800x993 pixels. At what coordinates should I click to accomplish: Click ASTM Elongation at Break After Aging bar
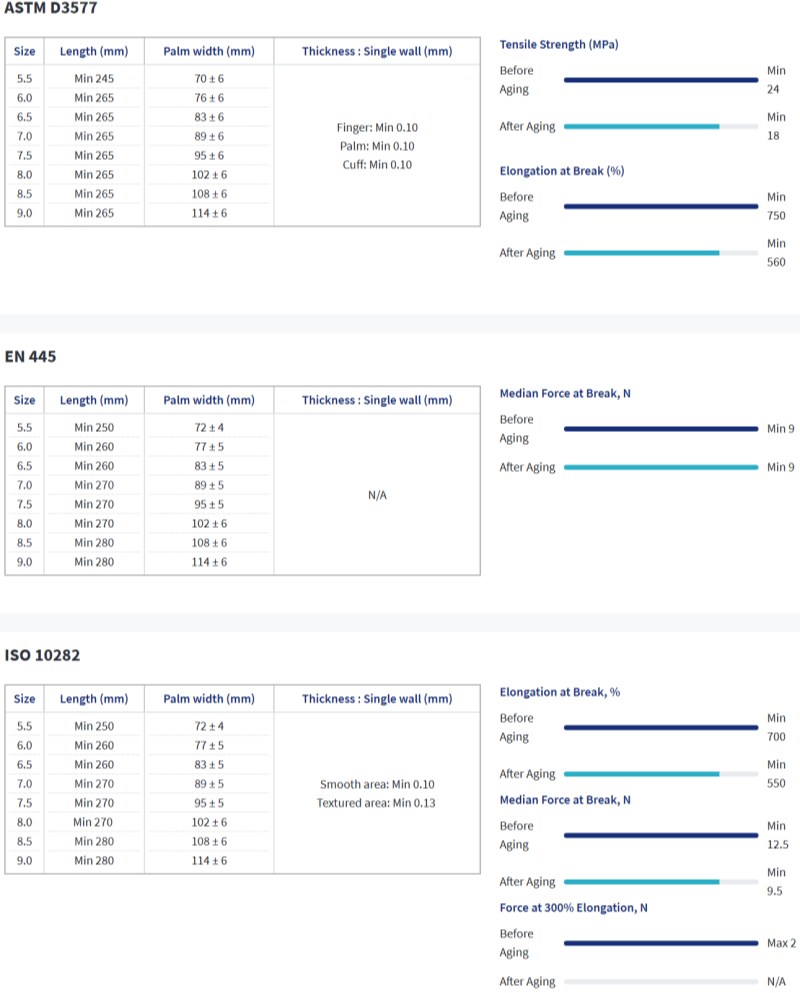(660, 253)
